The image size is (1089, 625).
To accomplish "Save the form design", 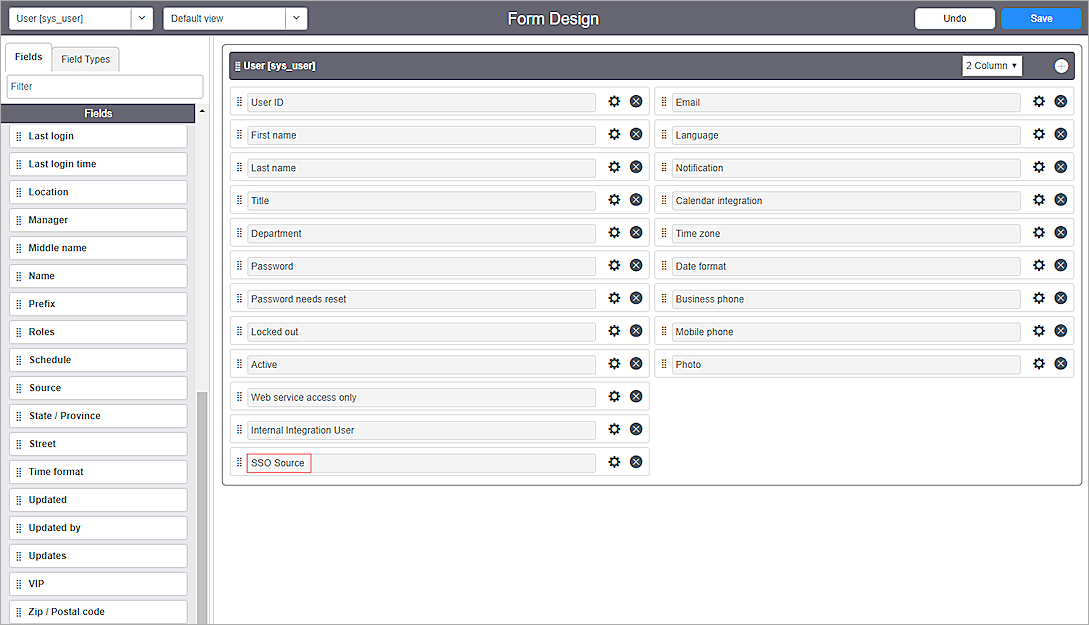I will point(1041,18).
